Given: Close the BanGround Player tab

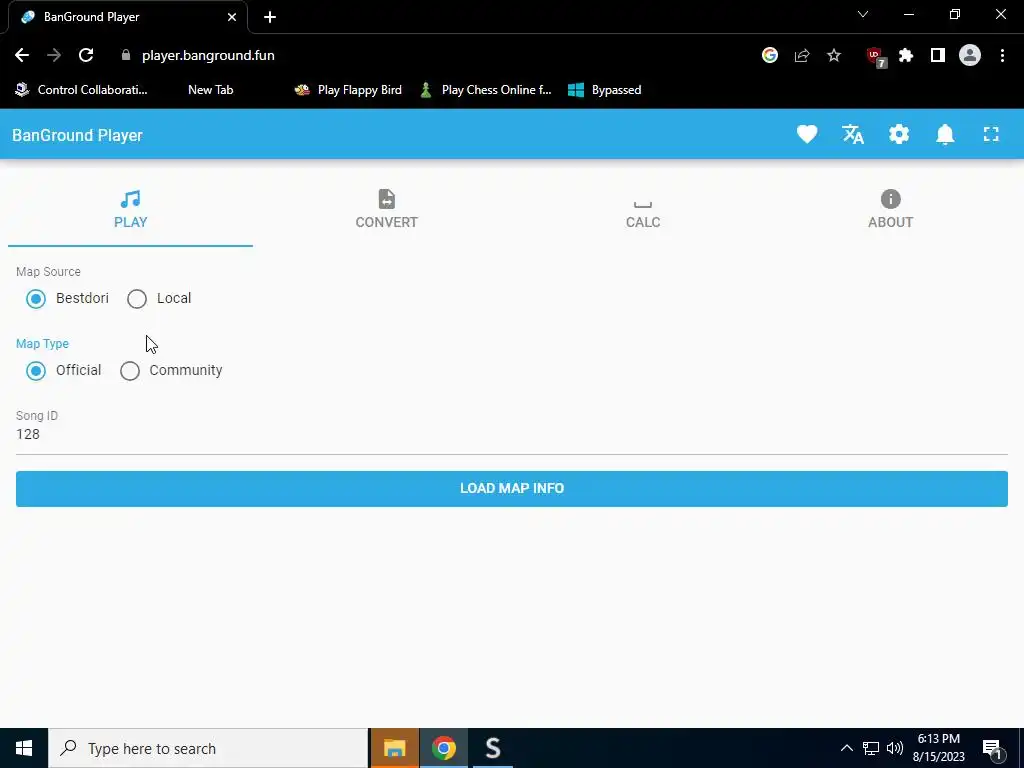Looking at the screenshot, I should 232,17.
